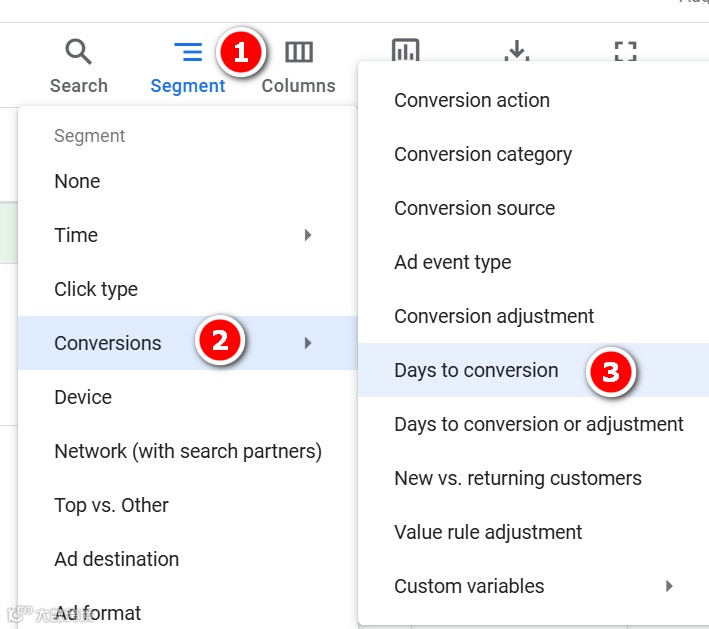The width and height of the screenshot is (709, 629).
Task: Click the reports chart icon
Action: 406,50
